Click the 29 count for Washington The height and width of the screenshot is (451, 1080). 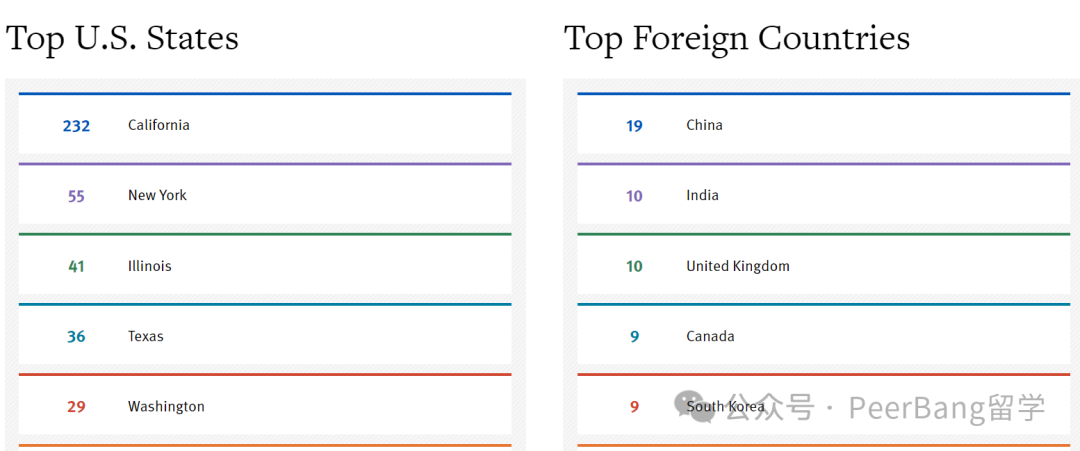(x=76, y=407)
